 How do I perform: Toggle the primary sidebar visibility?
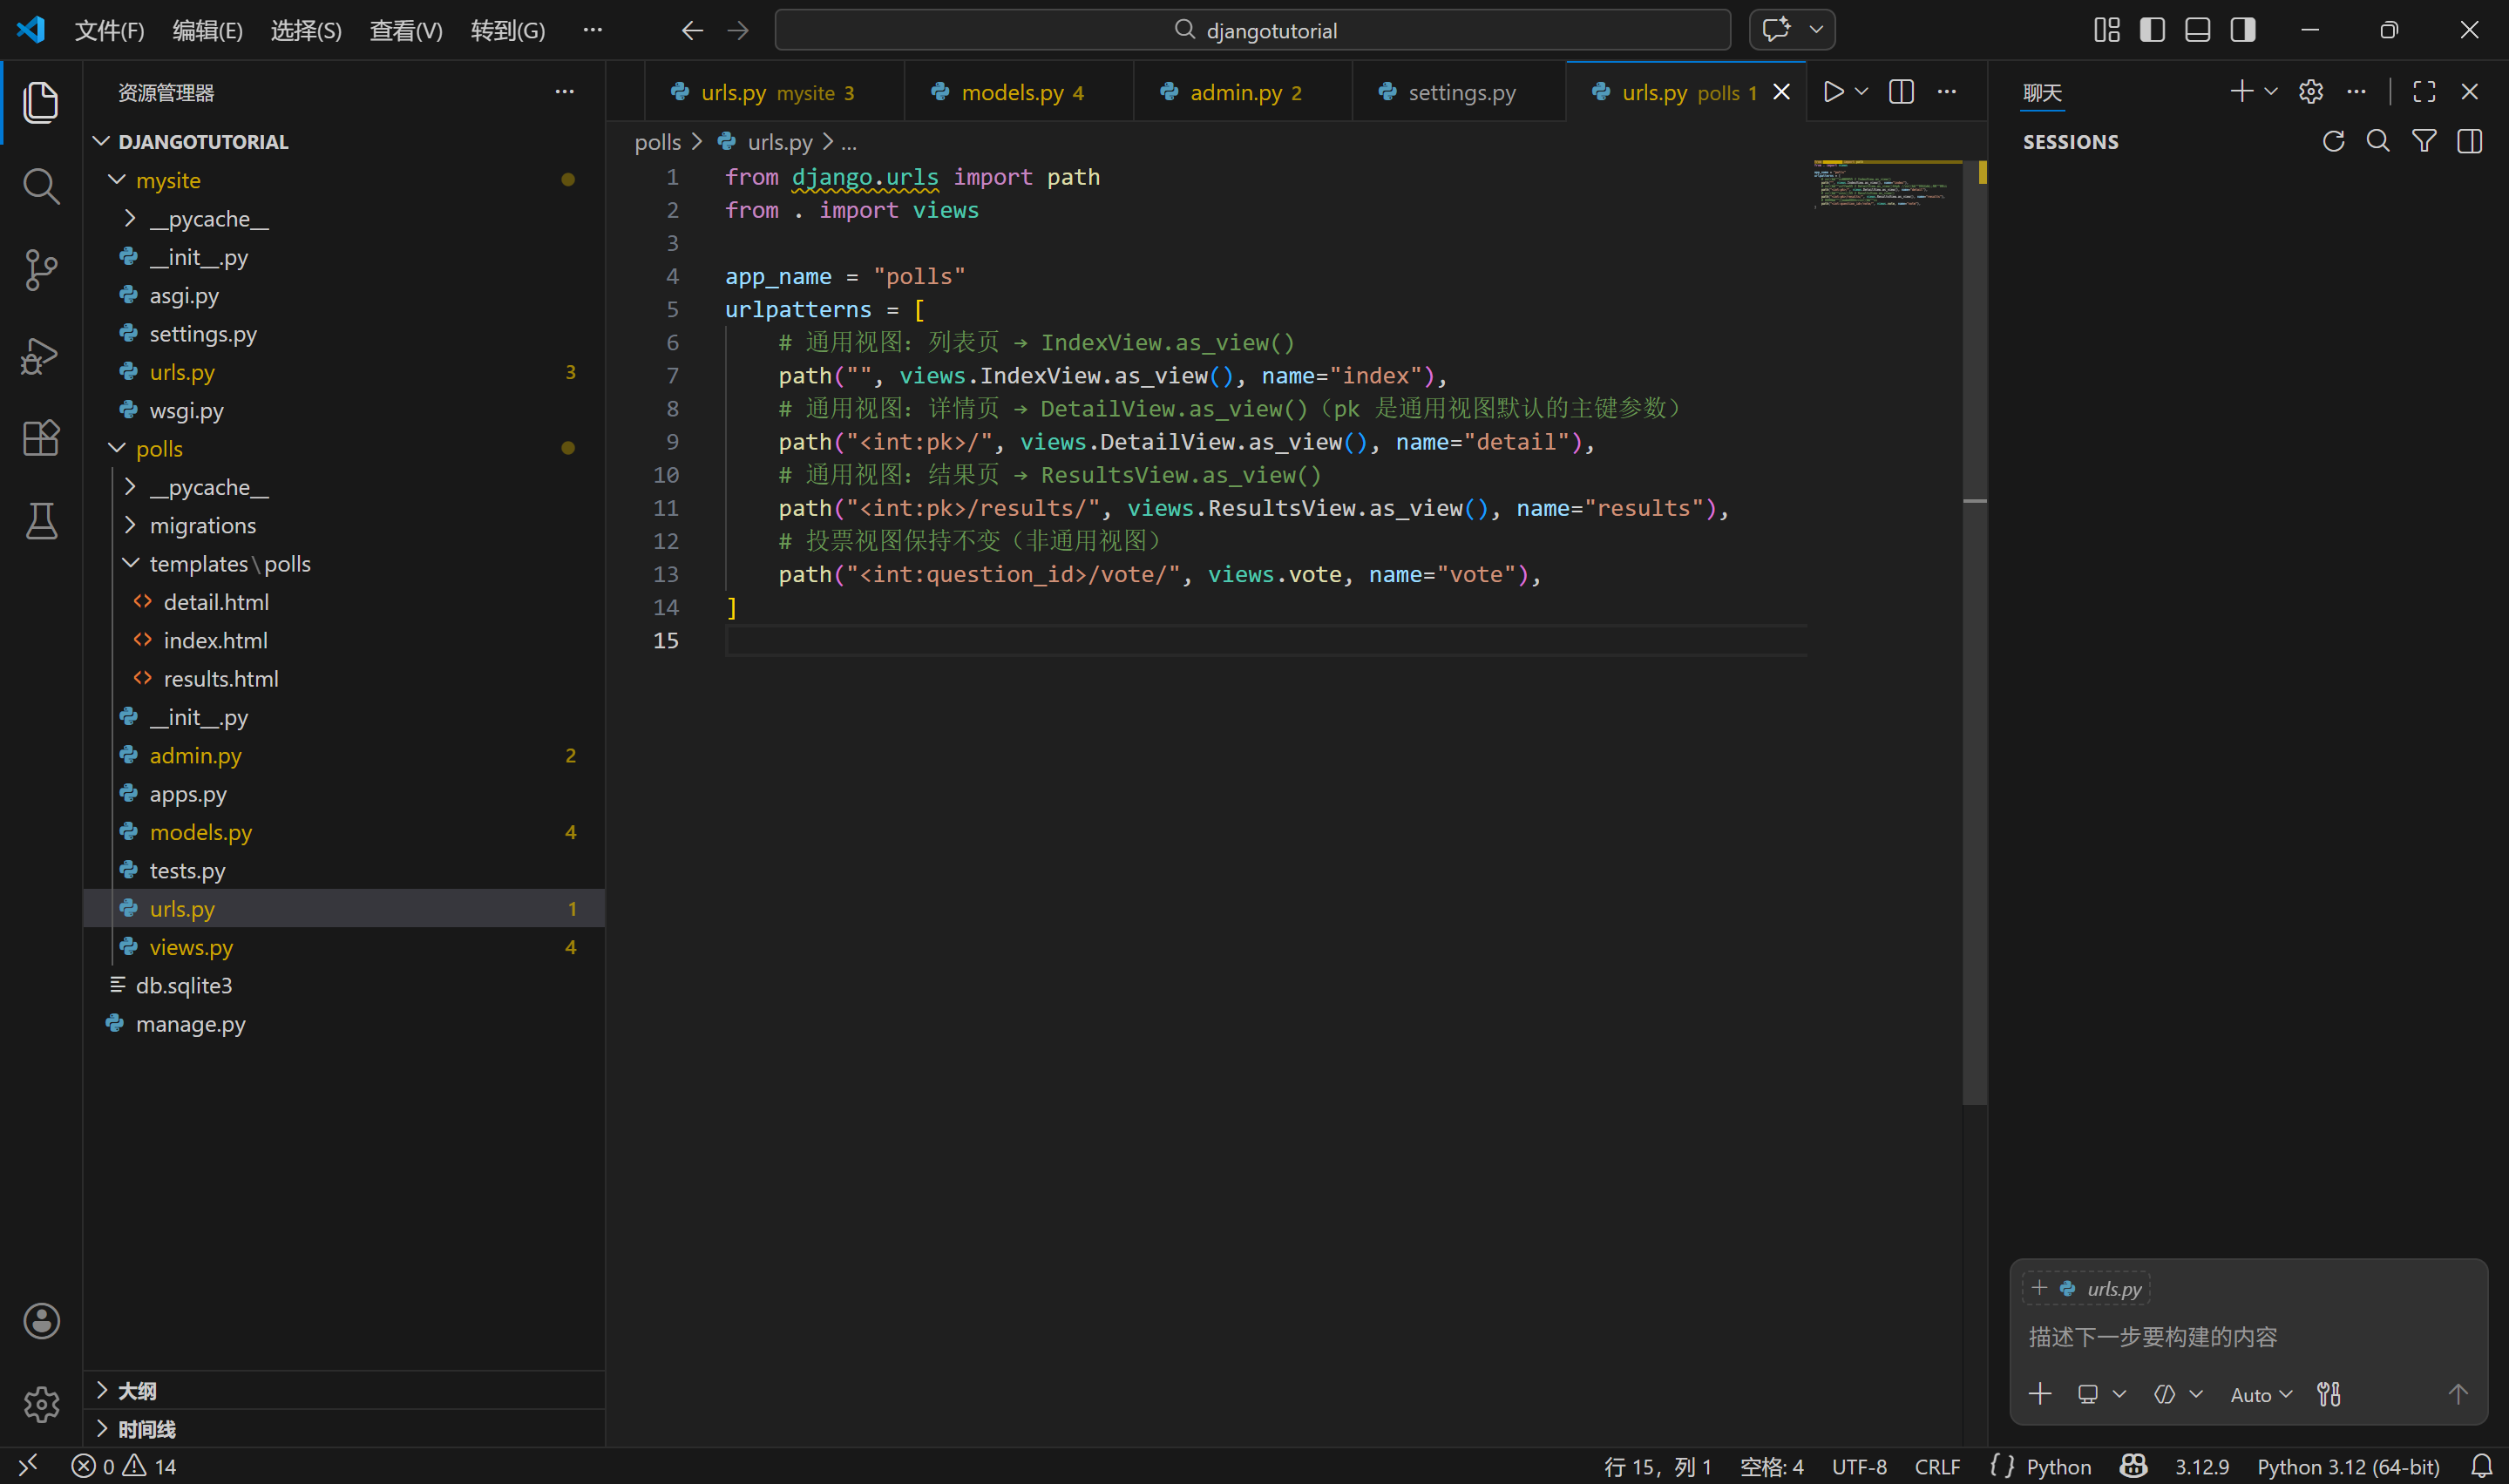[x=2152, y=30]
